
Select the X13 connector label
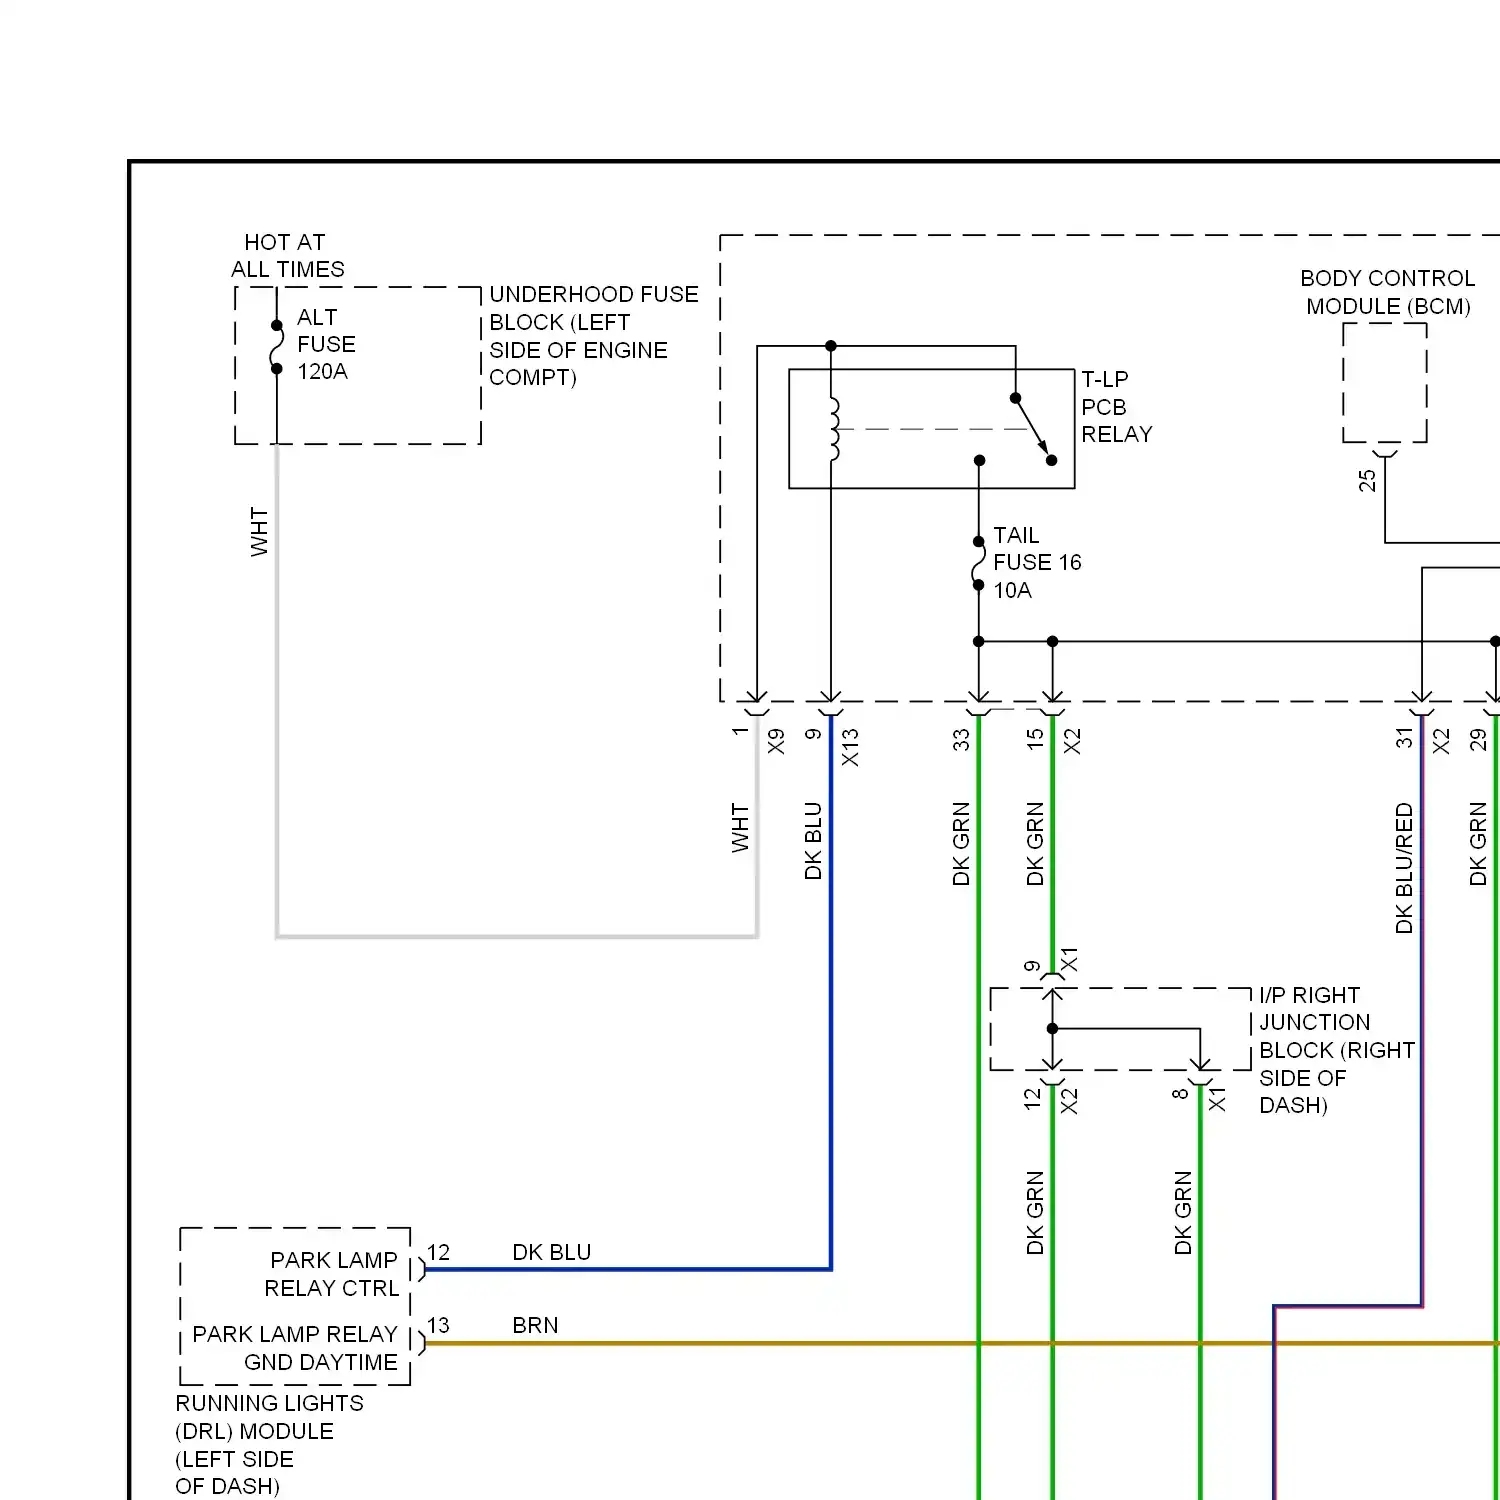[x=850, y=747]
